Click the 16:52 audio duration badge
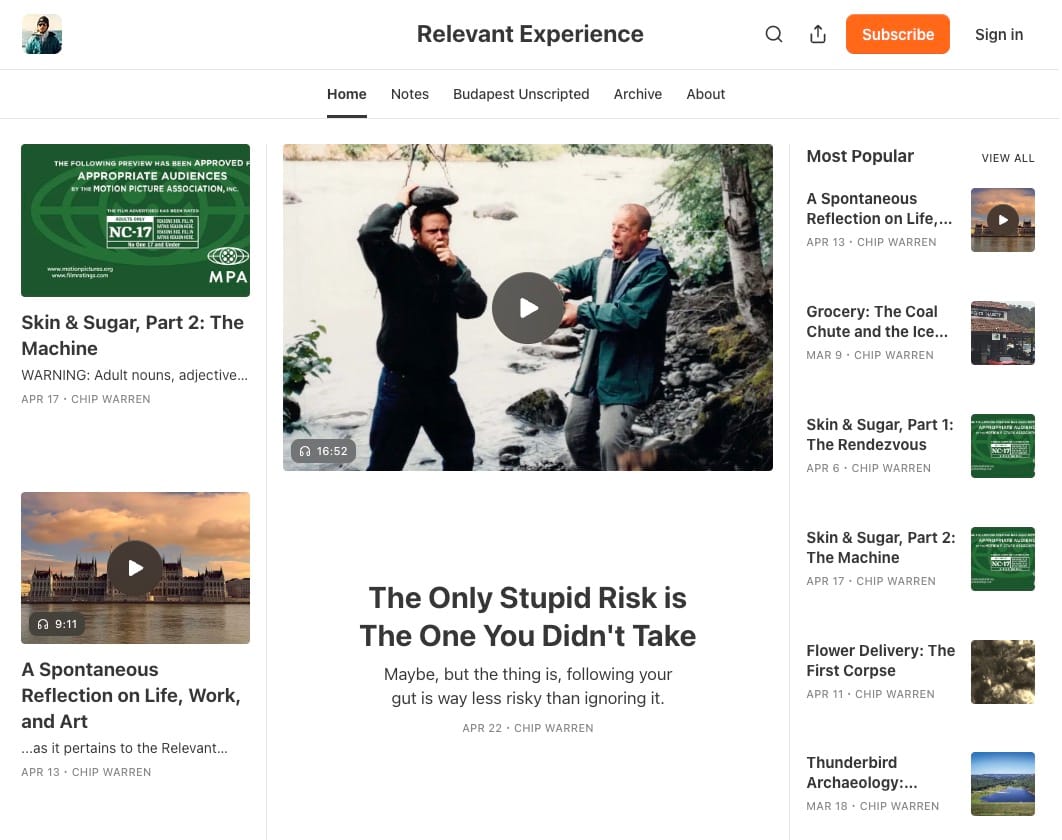The width and height of the screenshot is (1062, 840). pos(323,451)
